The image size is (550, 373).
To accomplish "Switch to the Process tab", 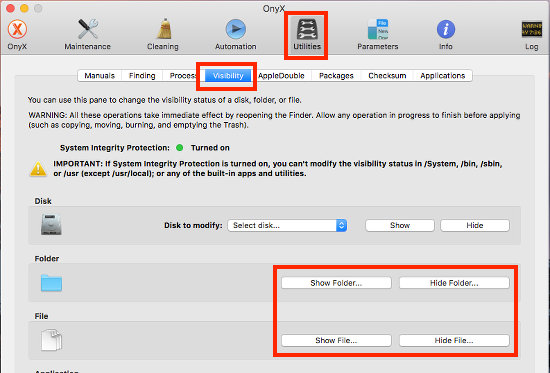I will click(x=183, y=75).
